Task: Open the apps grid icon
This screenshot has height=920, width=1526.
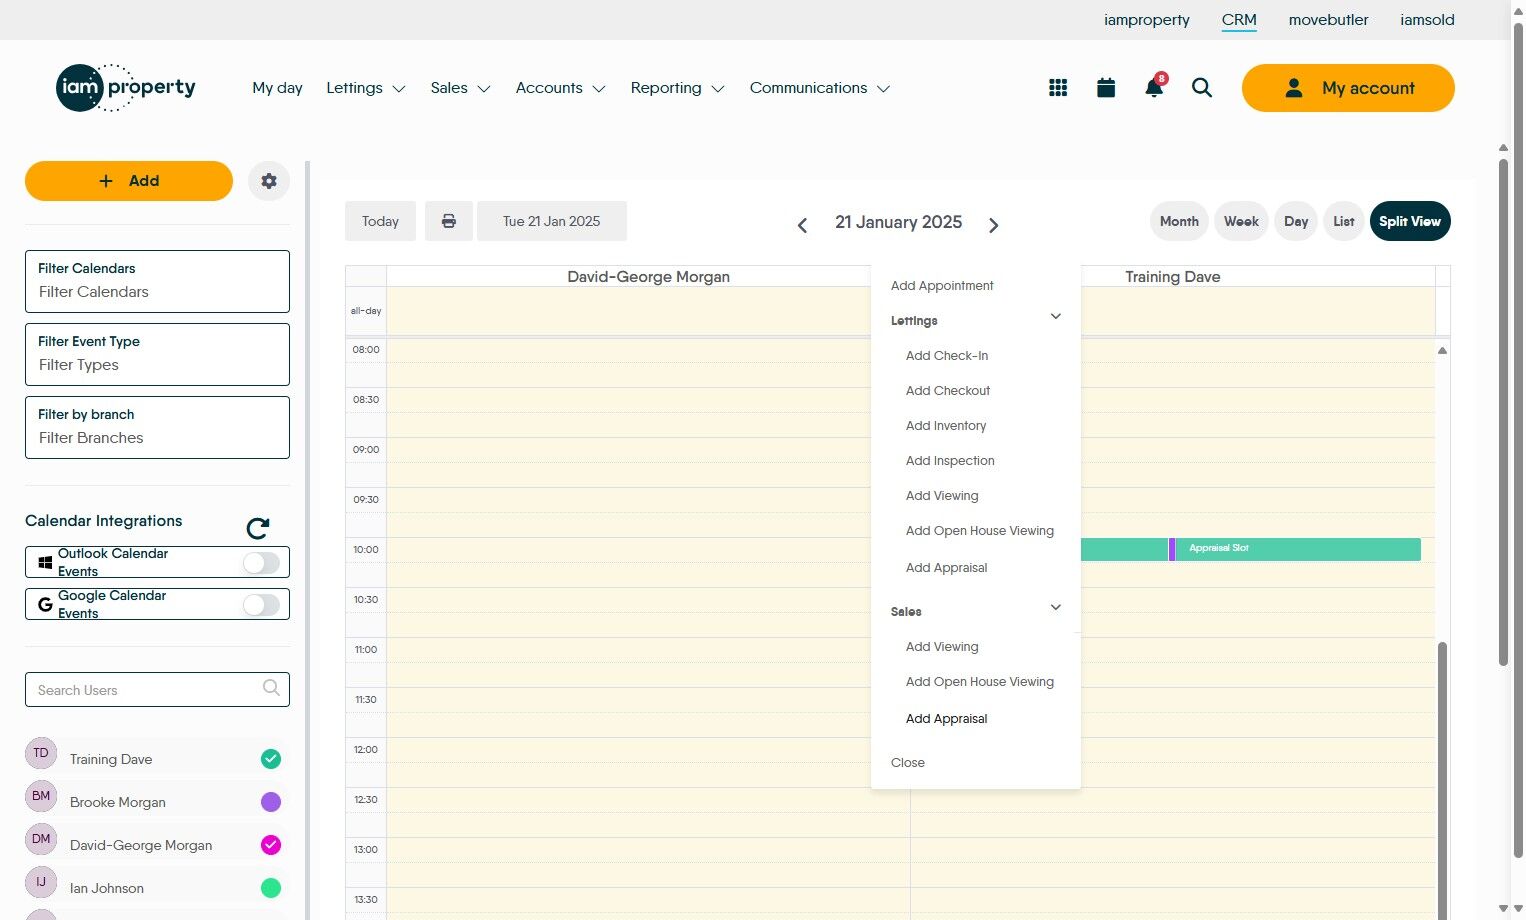Action: point(1058,88)
